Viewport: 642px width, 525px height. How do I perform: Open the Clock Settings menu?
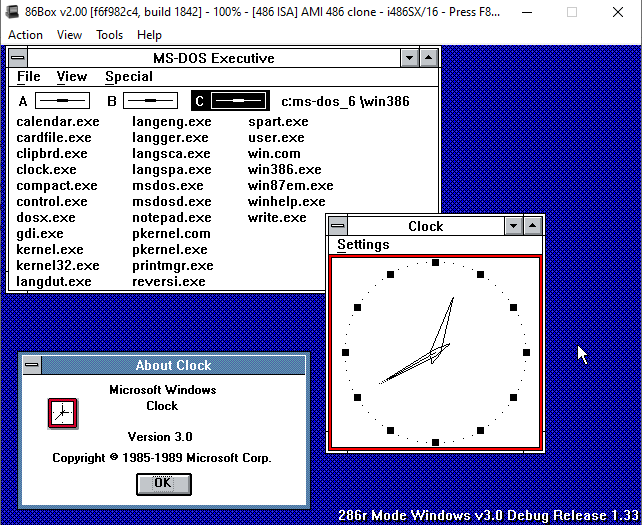pos(363,244)
